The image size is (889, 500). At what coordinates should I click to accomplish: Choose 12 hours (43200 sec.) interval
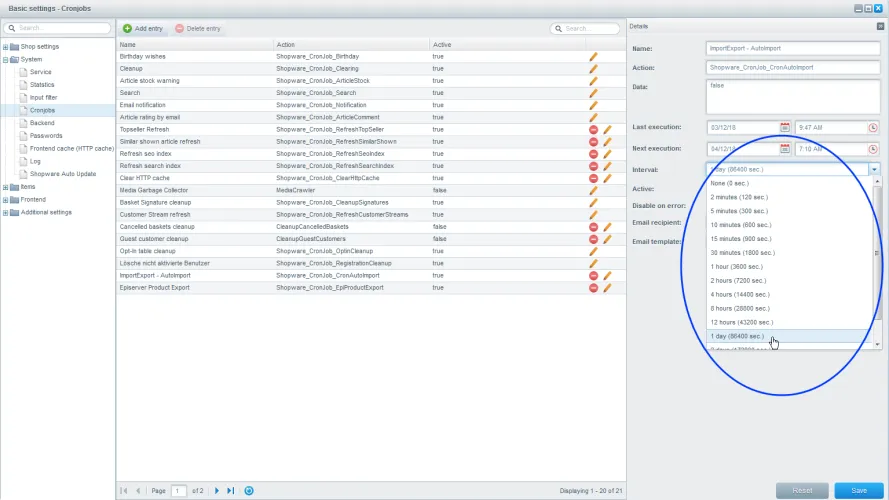pos(788,322)
